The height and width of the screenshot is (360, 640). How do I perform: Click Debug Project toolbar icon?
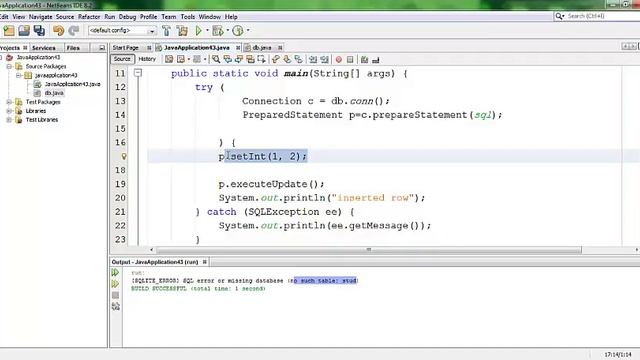click(218, 31)
